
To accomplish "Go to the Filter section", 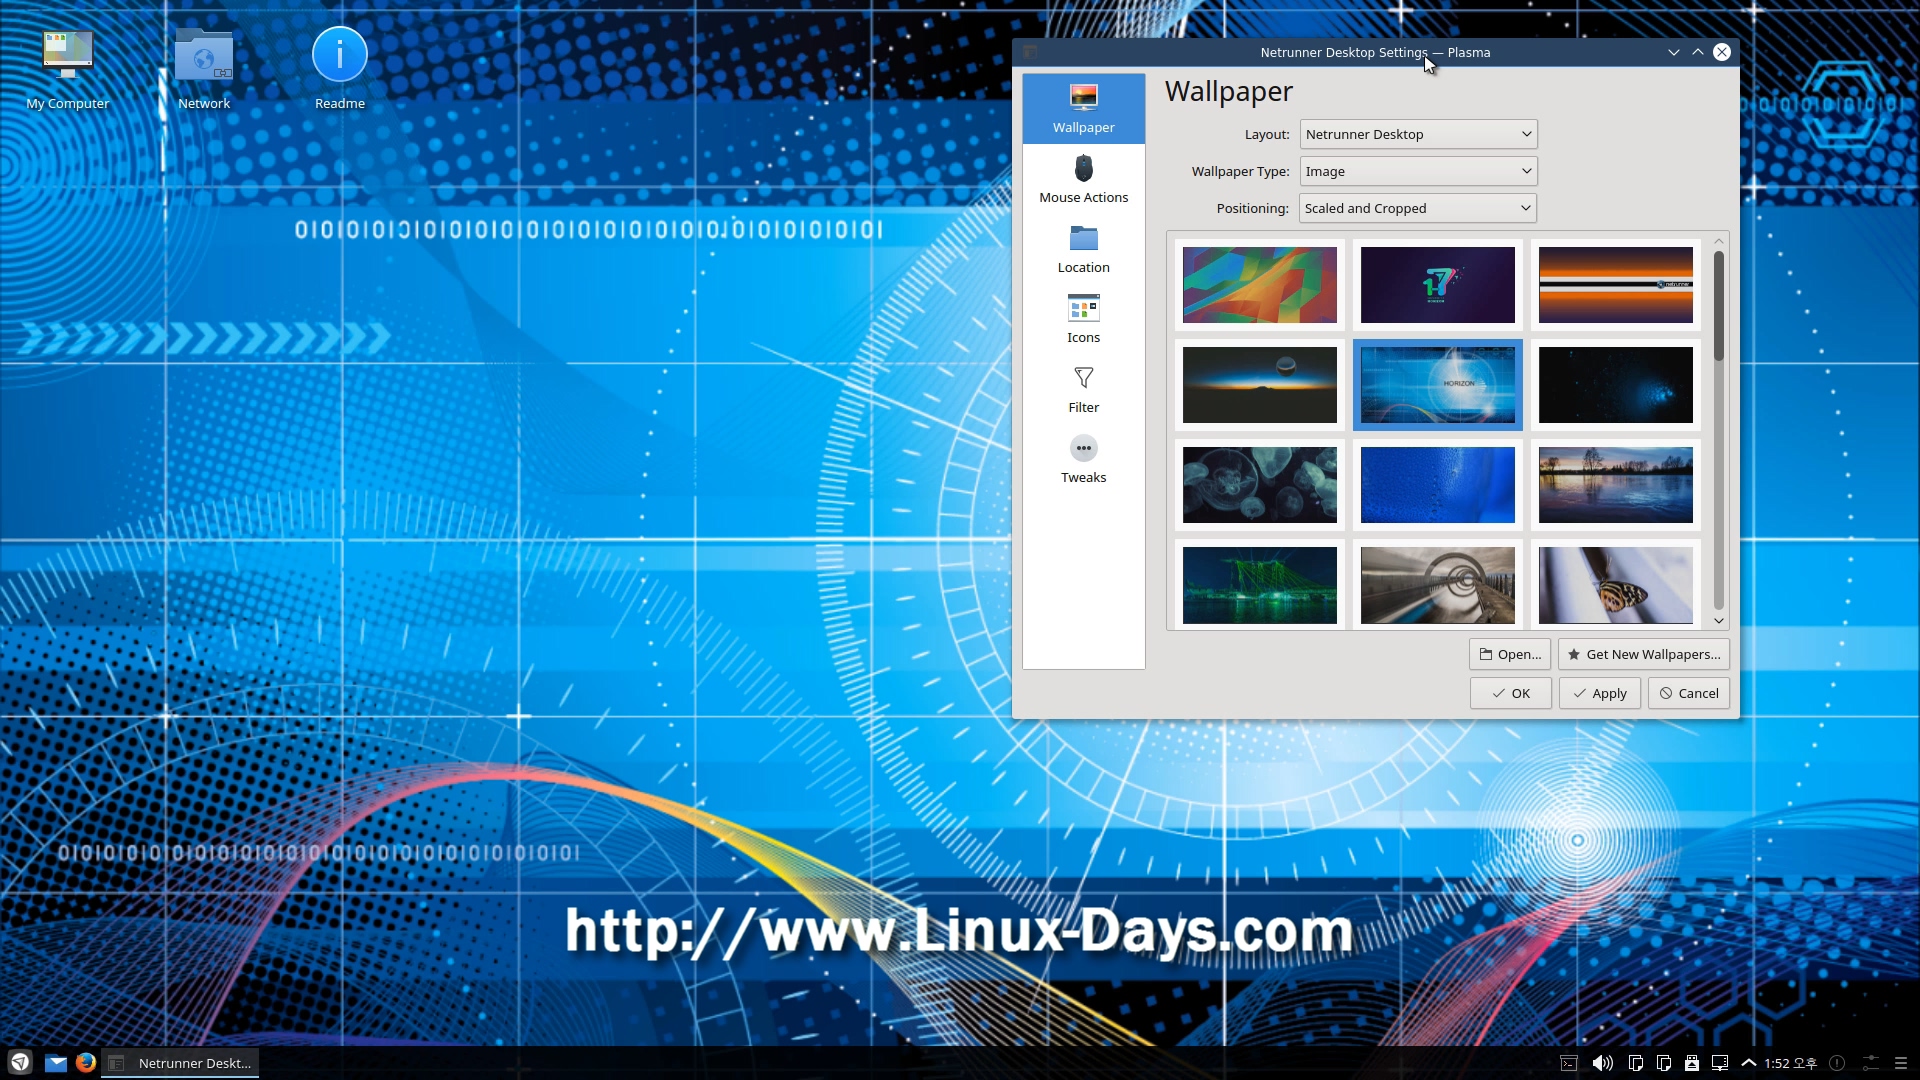I will click(x=1083, y=389).
